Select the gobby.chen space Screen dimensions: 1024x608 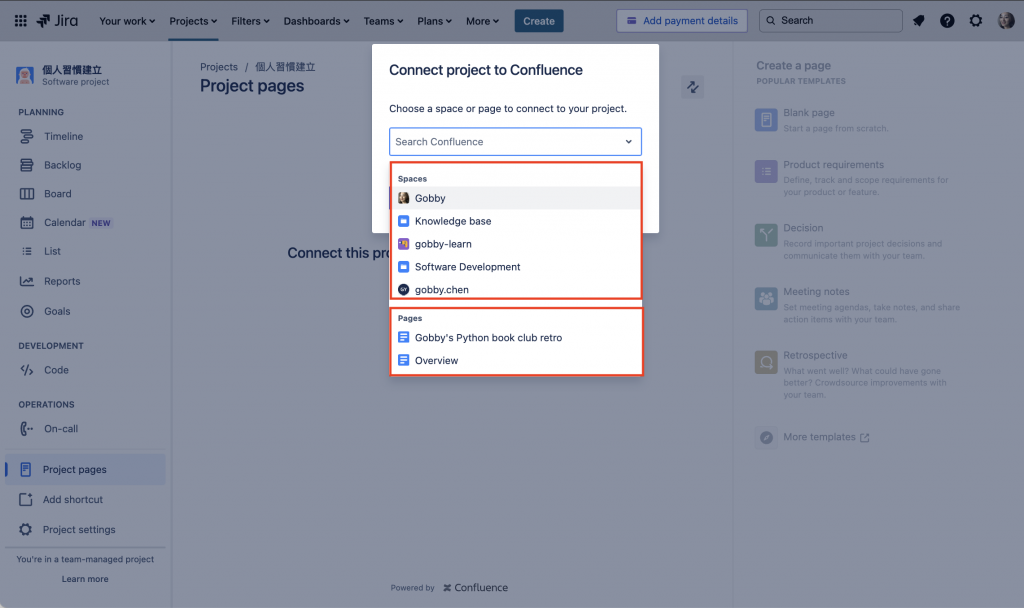point(516,289)
